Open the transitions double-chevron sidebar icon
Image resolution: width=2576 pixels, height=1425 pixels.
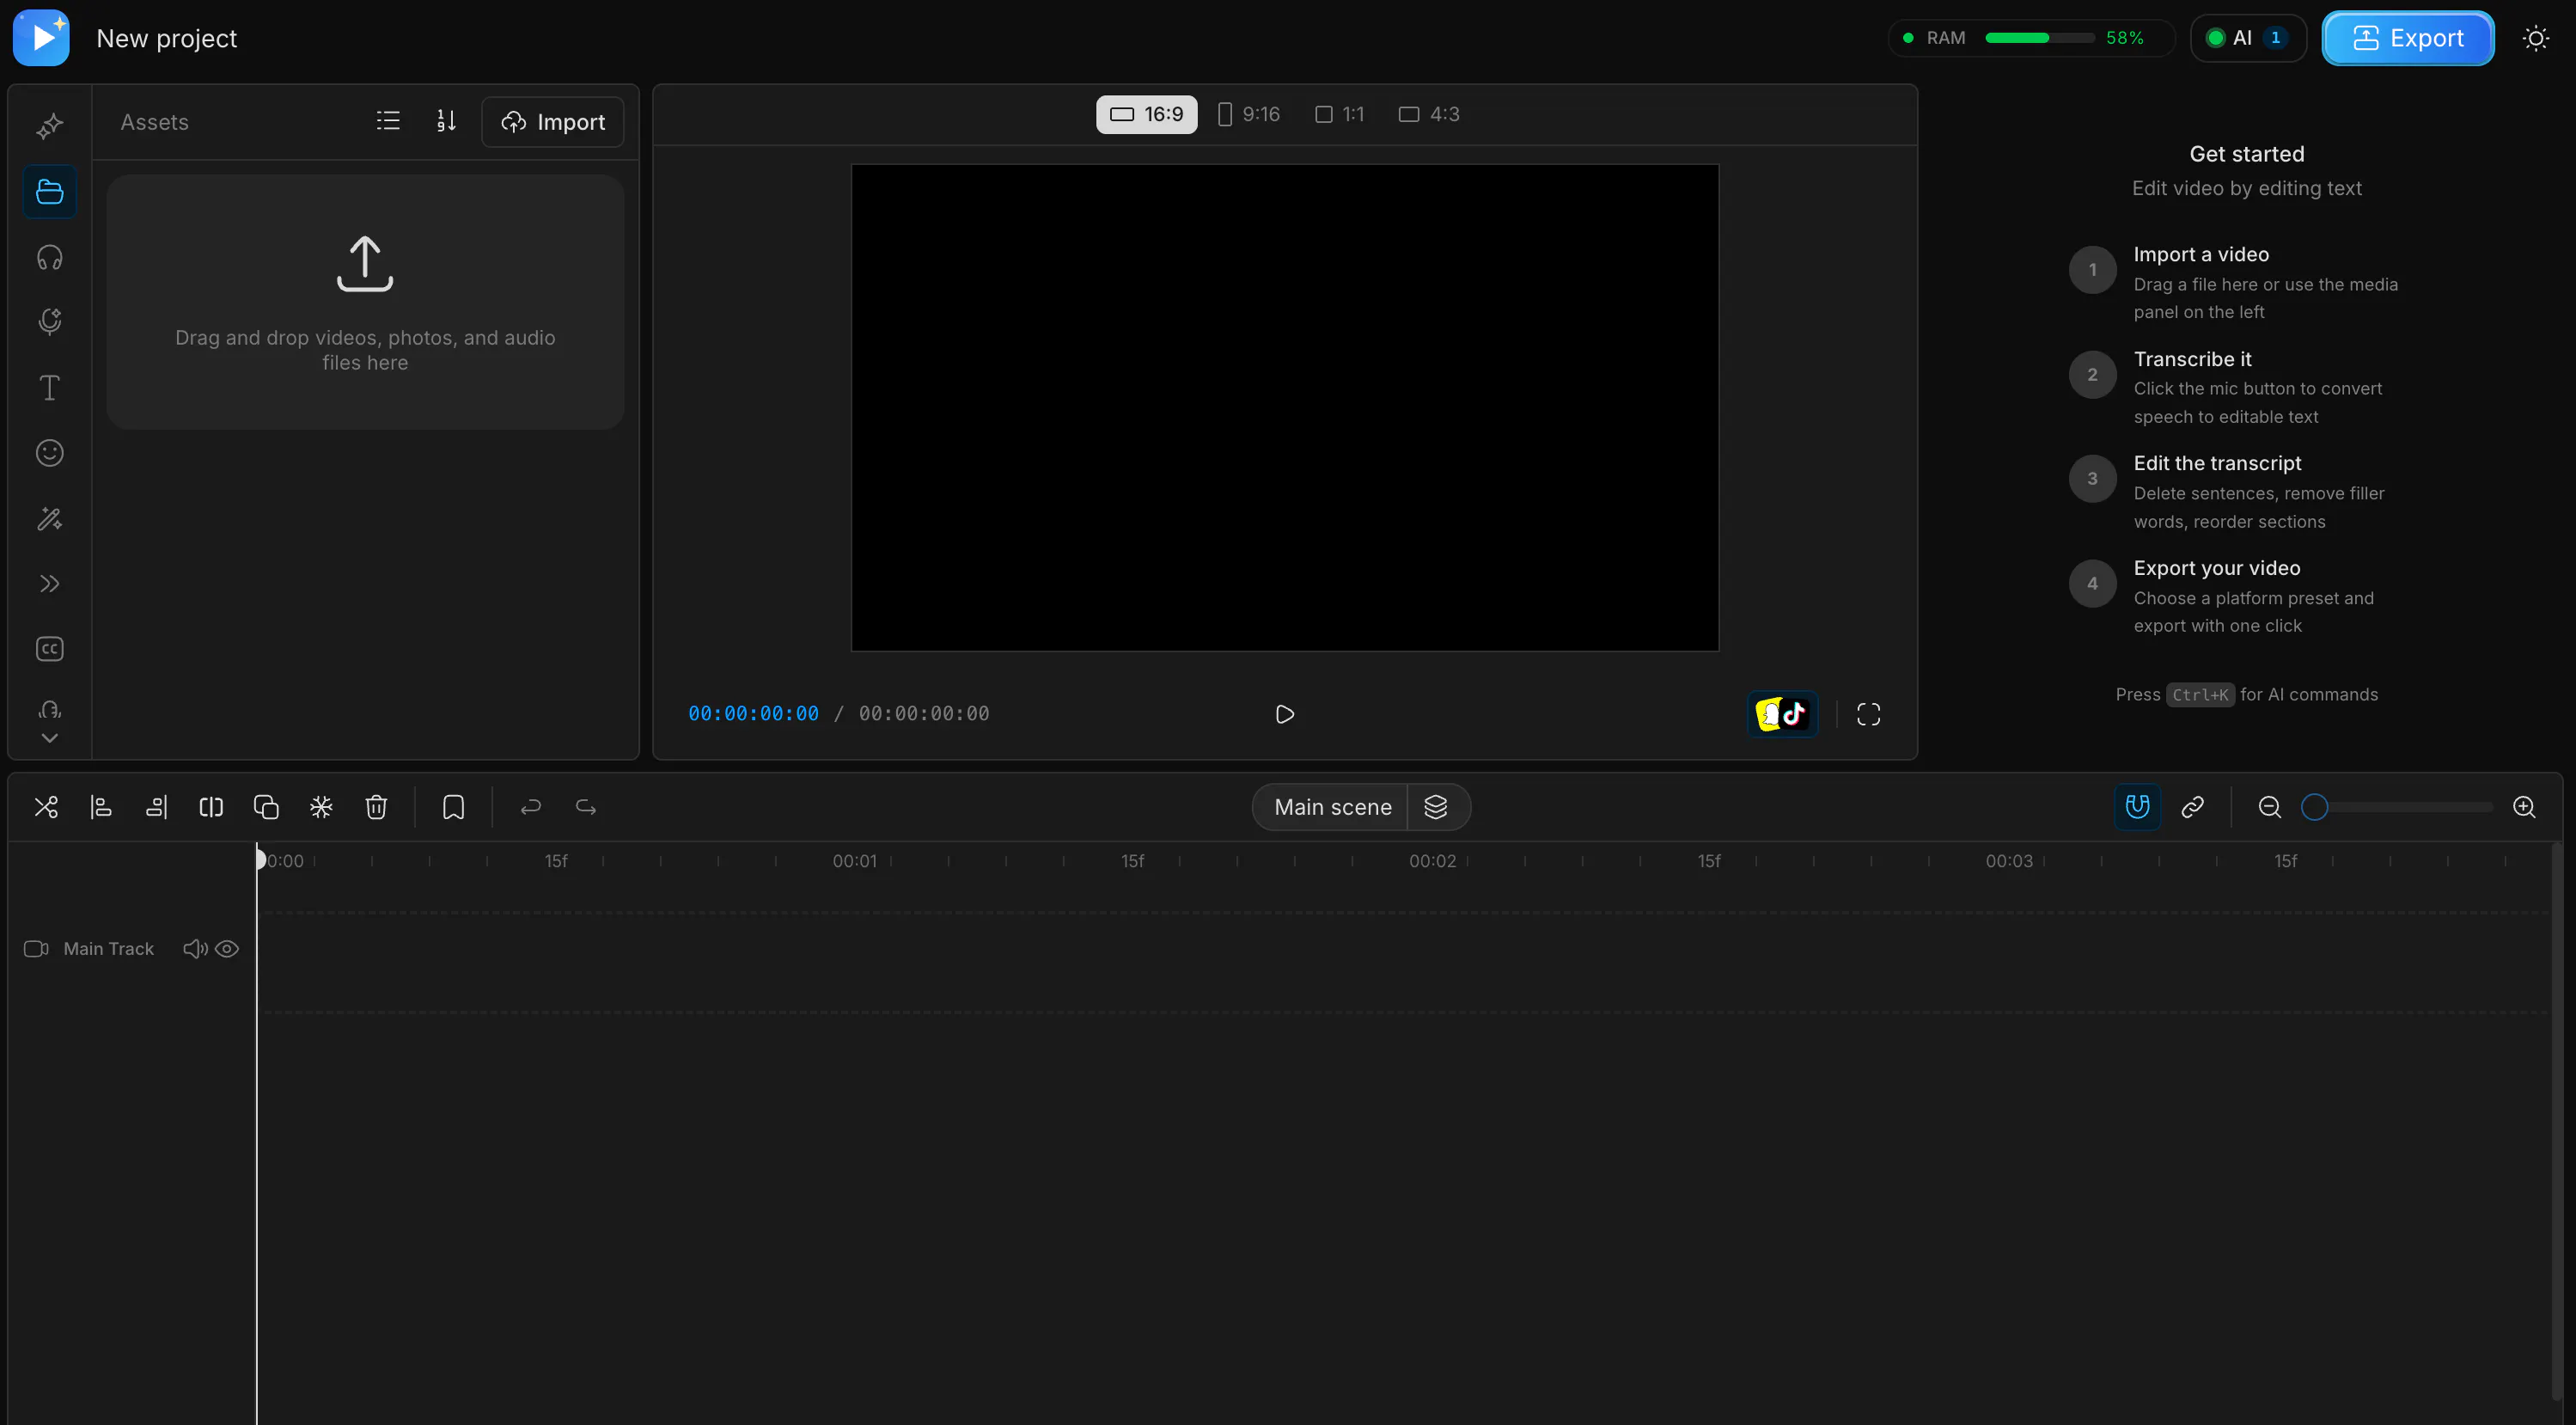coord(49,583)
